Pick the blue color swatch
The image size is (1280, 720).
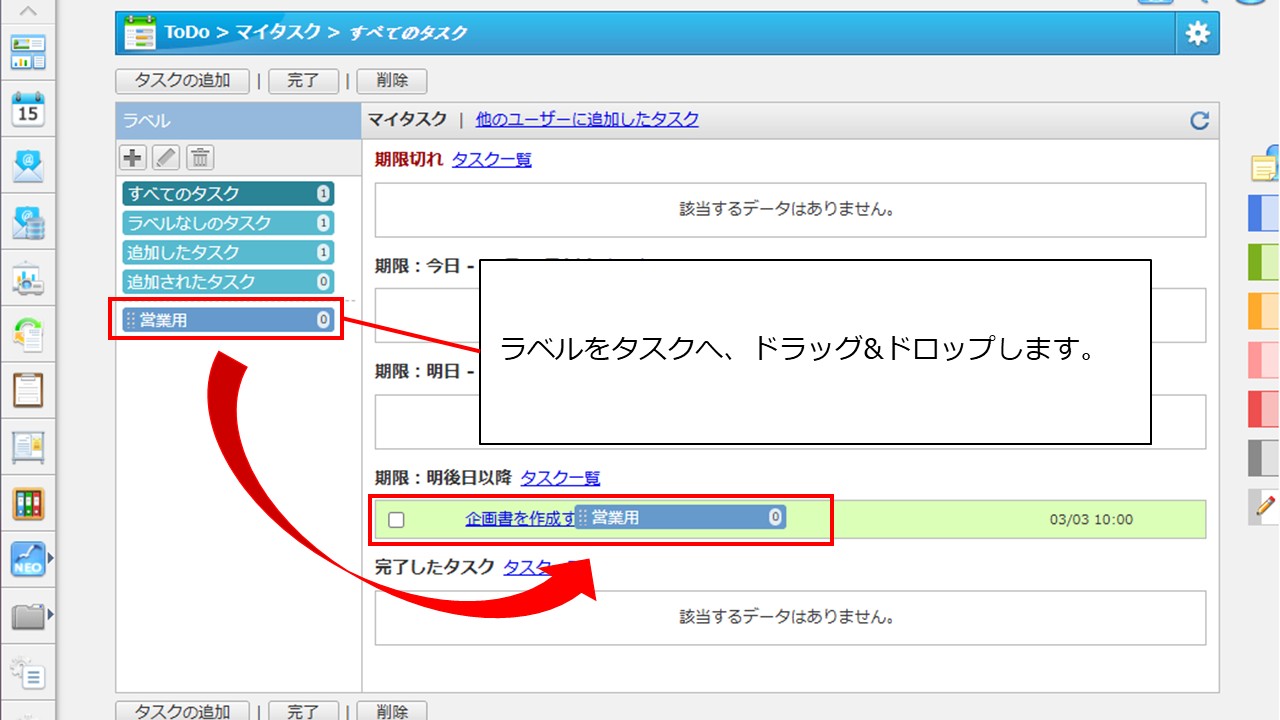pyautogui.click(x=1265, y=213)
